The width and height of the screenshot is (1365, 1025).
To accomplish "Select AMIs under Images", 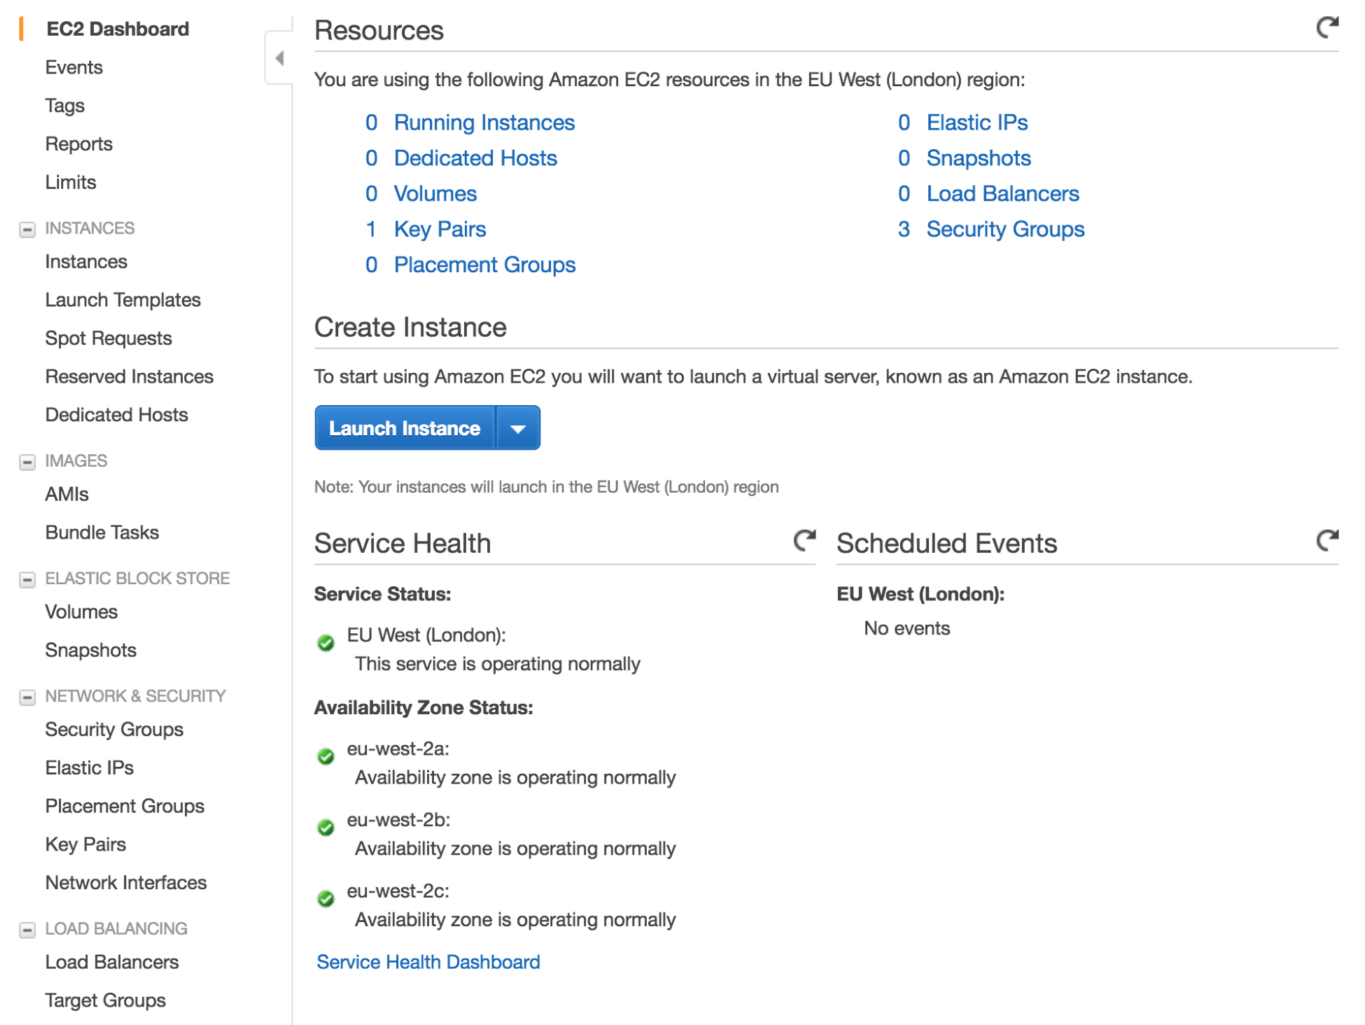I will point(67,494).
